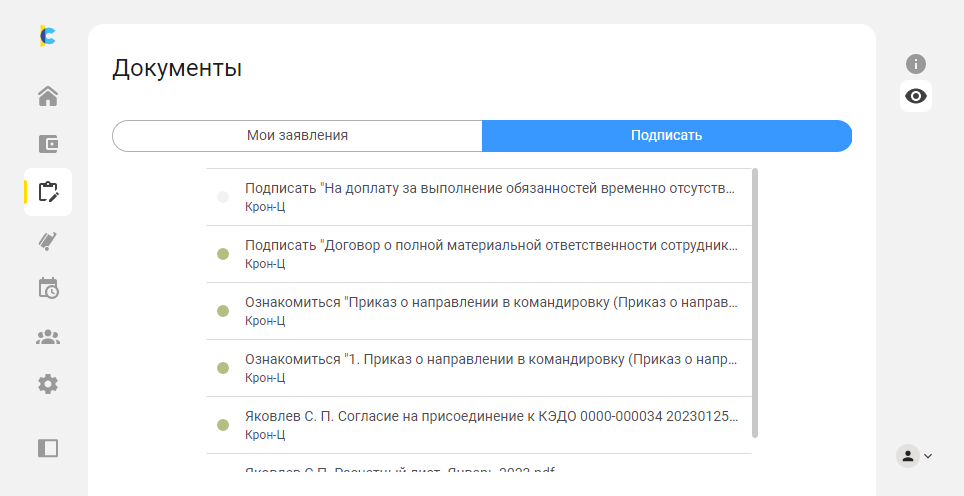Open the documents clipboard sidebar icon
Screen dimensions: 964x496
[x=48, y=192]
